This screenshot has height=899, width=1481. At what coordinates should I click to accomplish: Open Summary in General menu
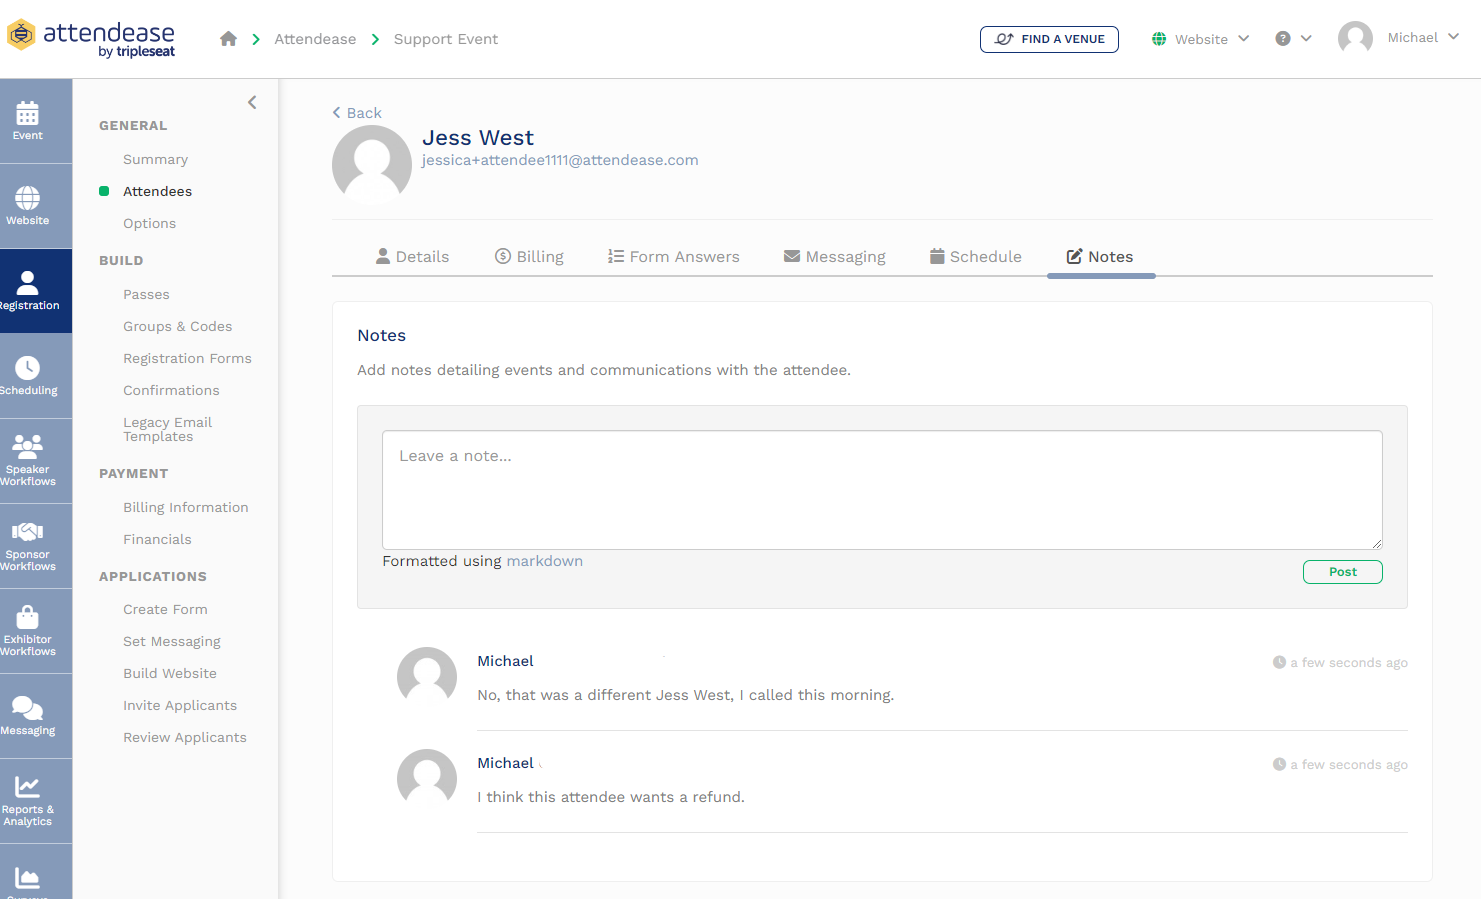[155, 159]
